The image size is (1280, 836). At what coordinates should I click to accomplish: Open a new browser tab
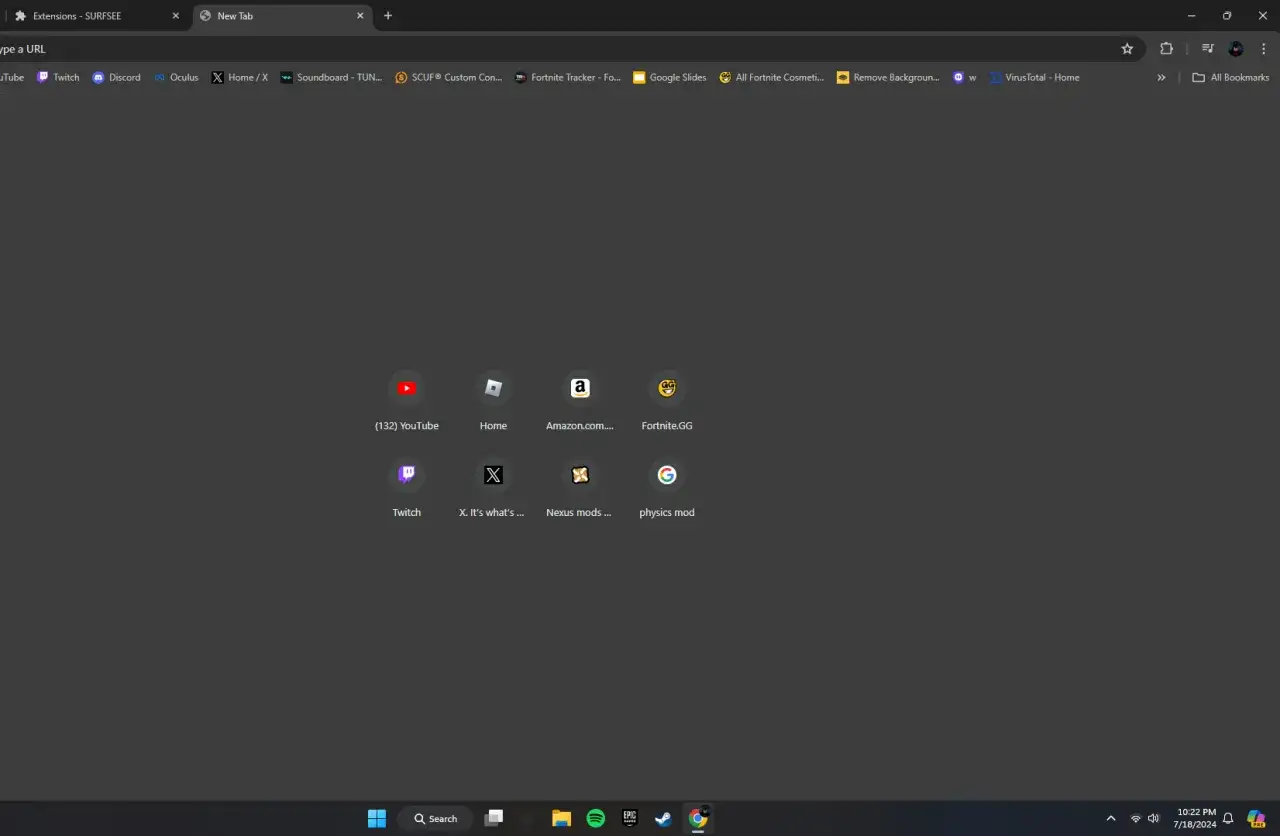[x=388, y=16]
